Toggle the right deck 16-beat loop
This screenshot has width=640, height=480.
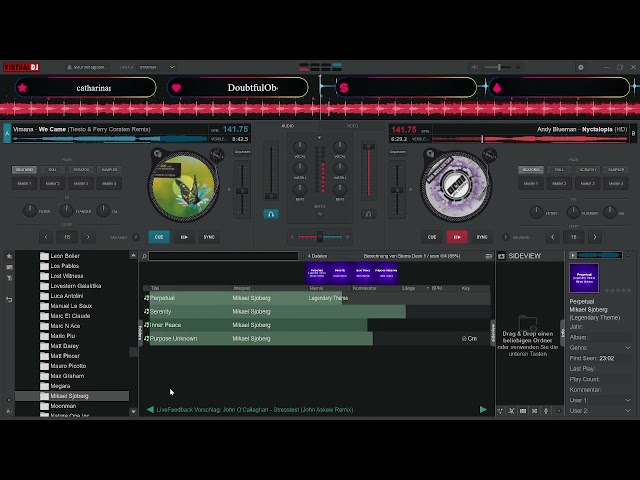(x=574, y=237)
